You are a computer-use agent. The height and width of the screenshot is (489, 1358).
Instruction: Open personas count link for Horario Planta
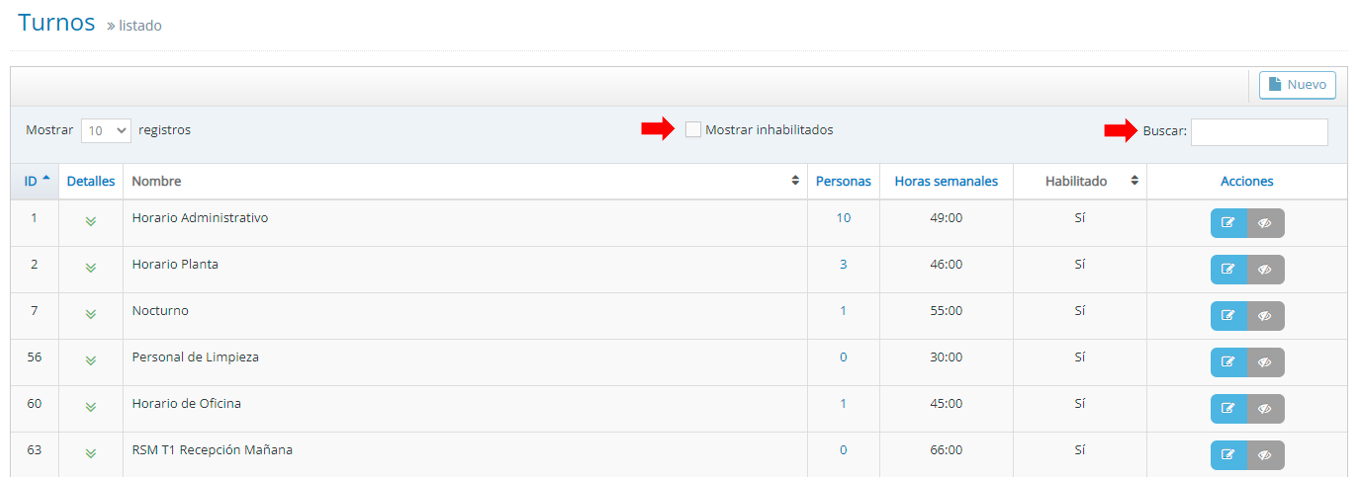coord(843,264)
